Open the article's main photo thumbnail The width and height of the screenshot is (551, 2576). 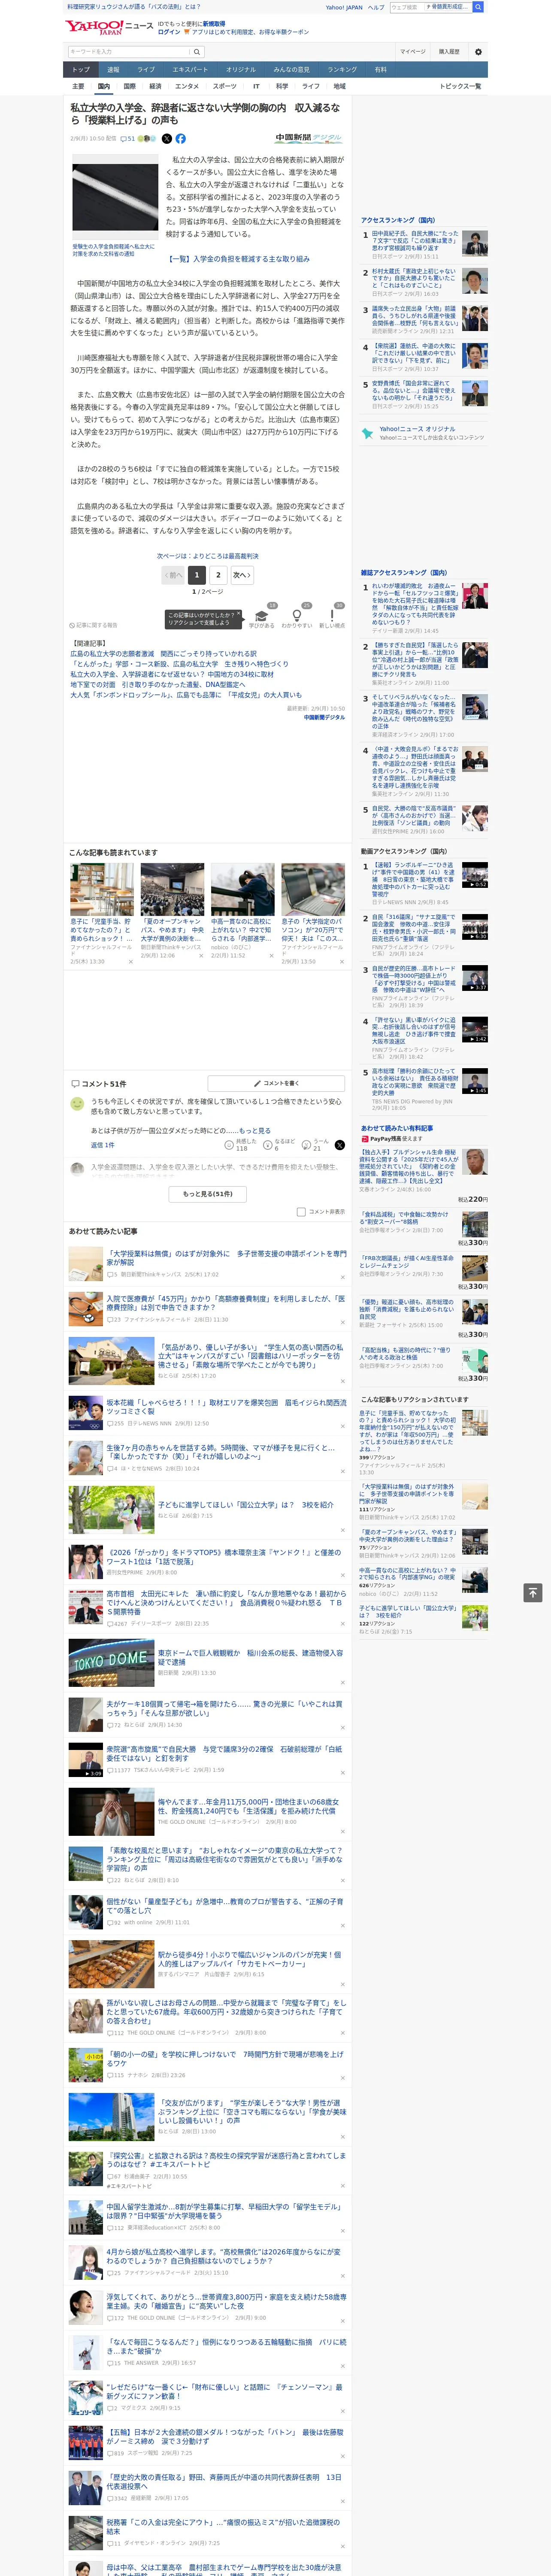[x=115, y=196]
